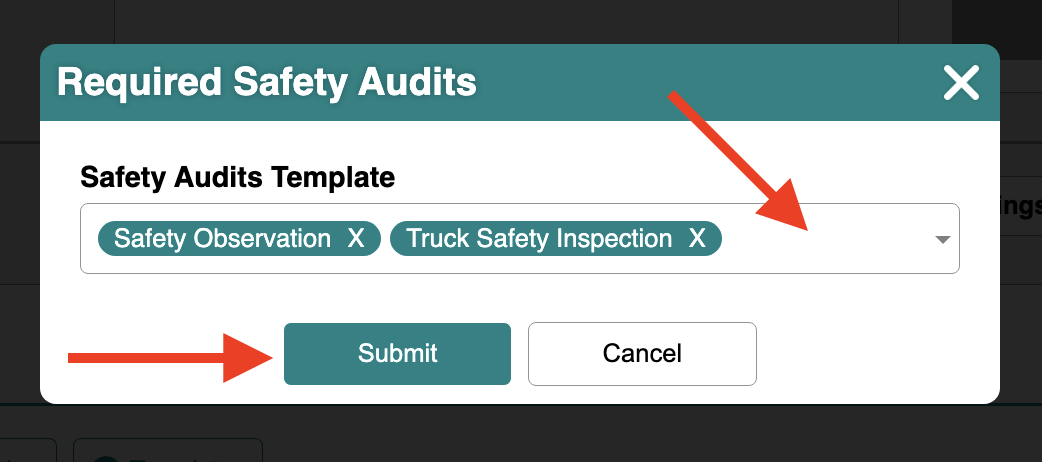The image size is (1042, 462).
Task: Open the Safety Audits Template dropdown arrow
Action: (942, 239)
